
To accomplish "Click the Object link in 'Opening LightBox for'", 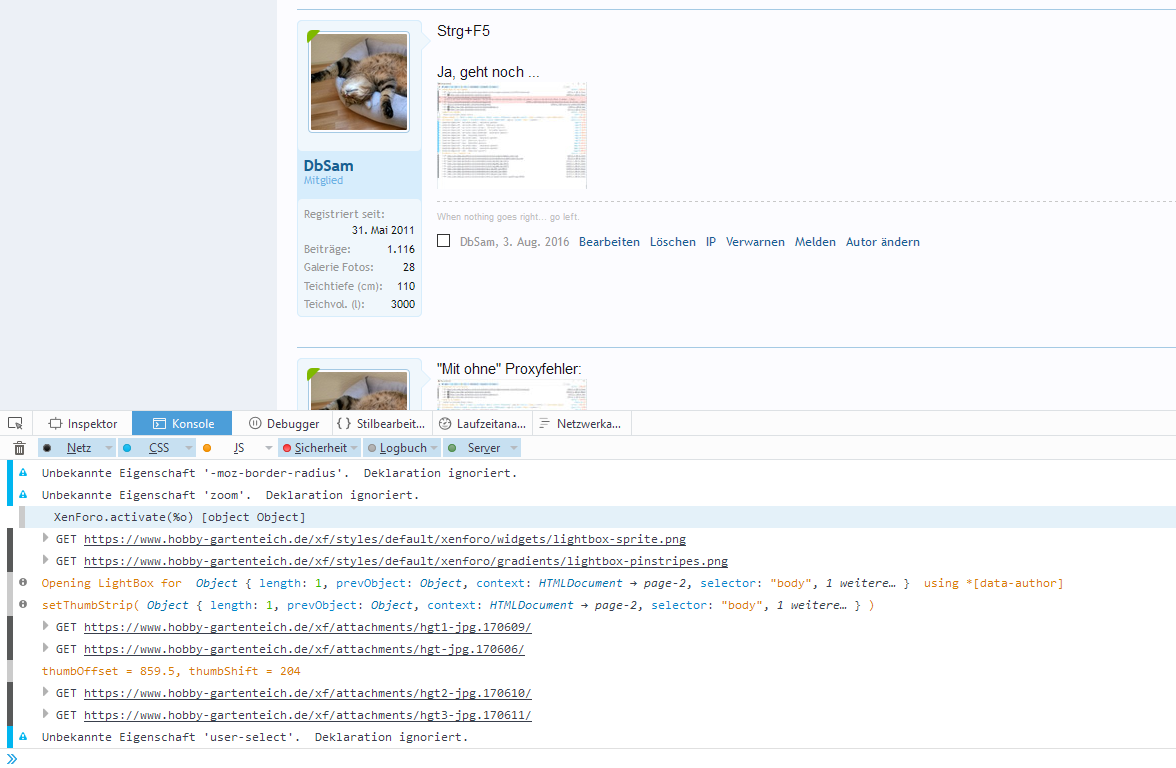I will coord(216,583).
